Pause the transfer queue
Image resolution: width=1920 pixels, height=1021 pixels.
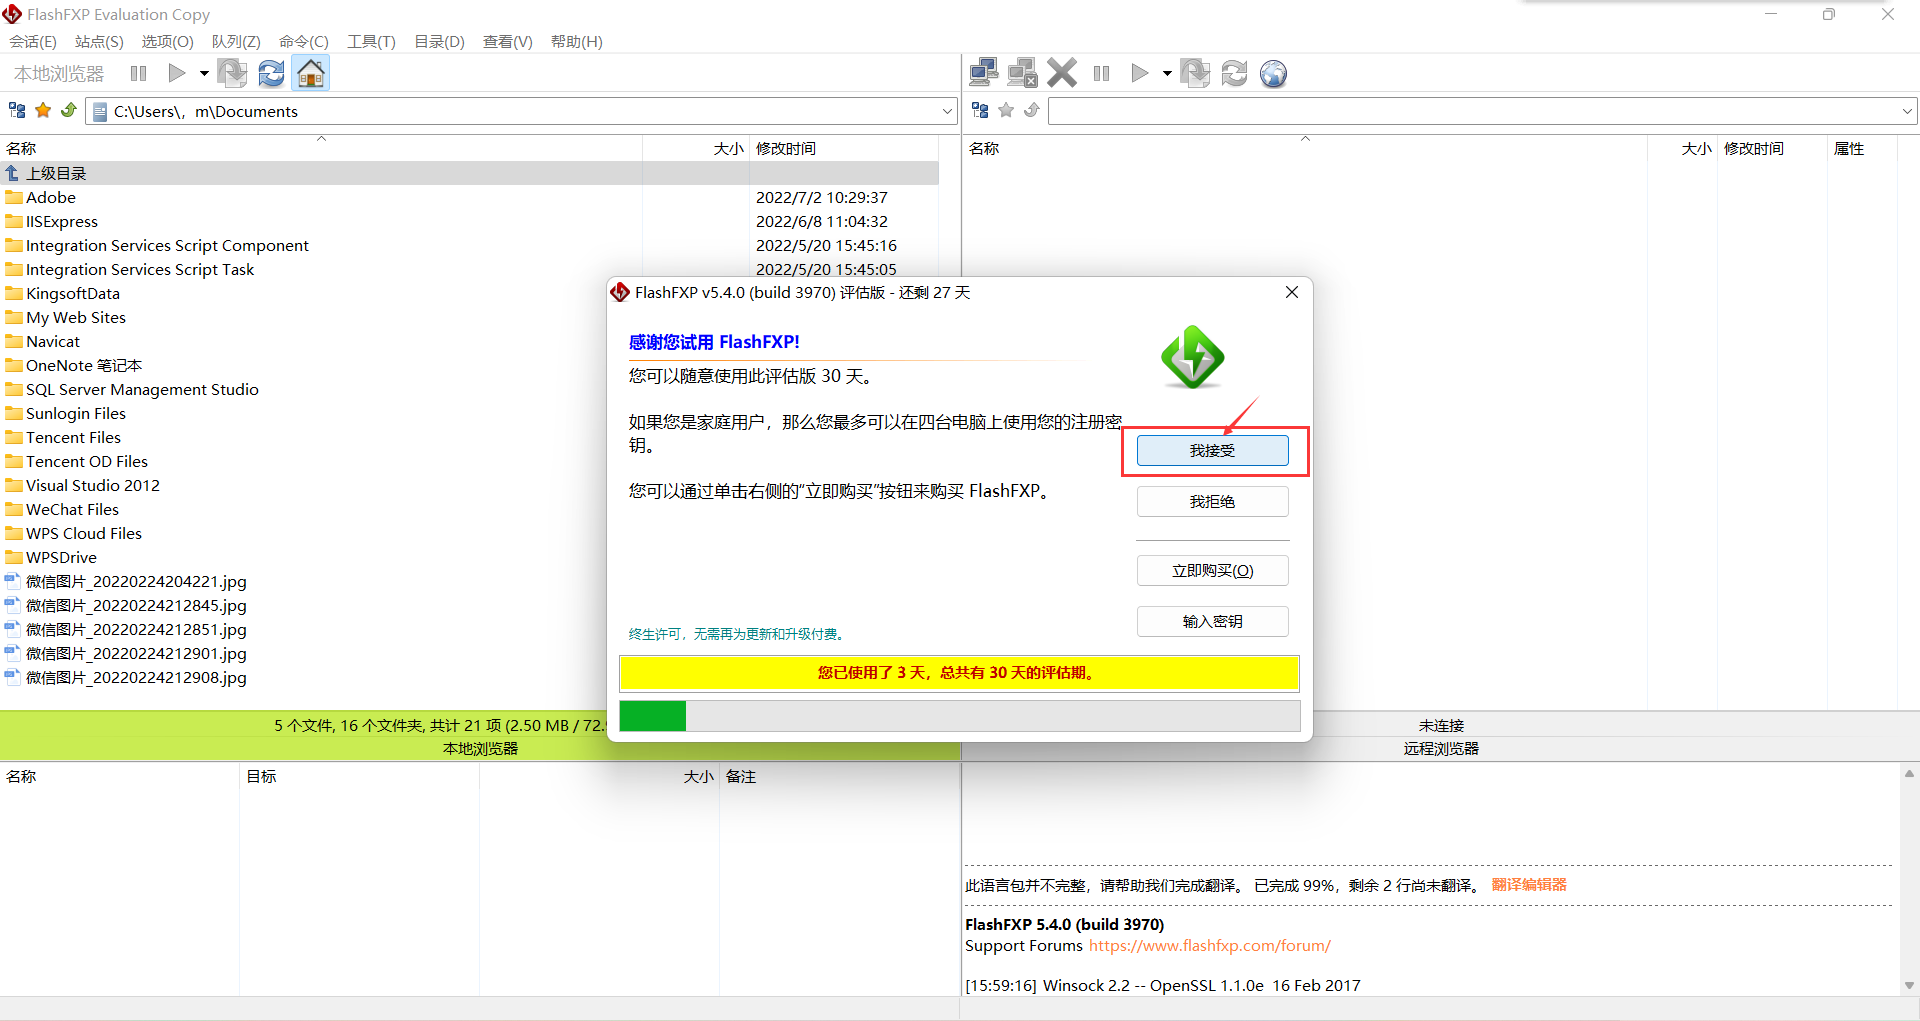[x=1100, y=72]
